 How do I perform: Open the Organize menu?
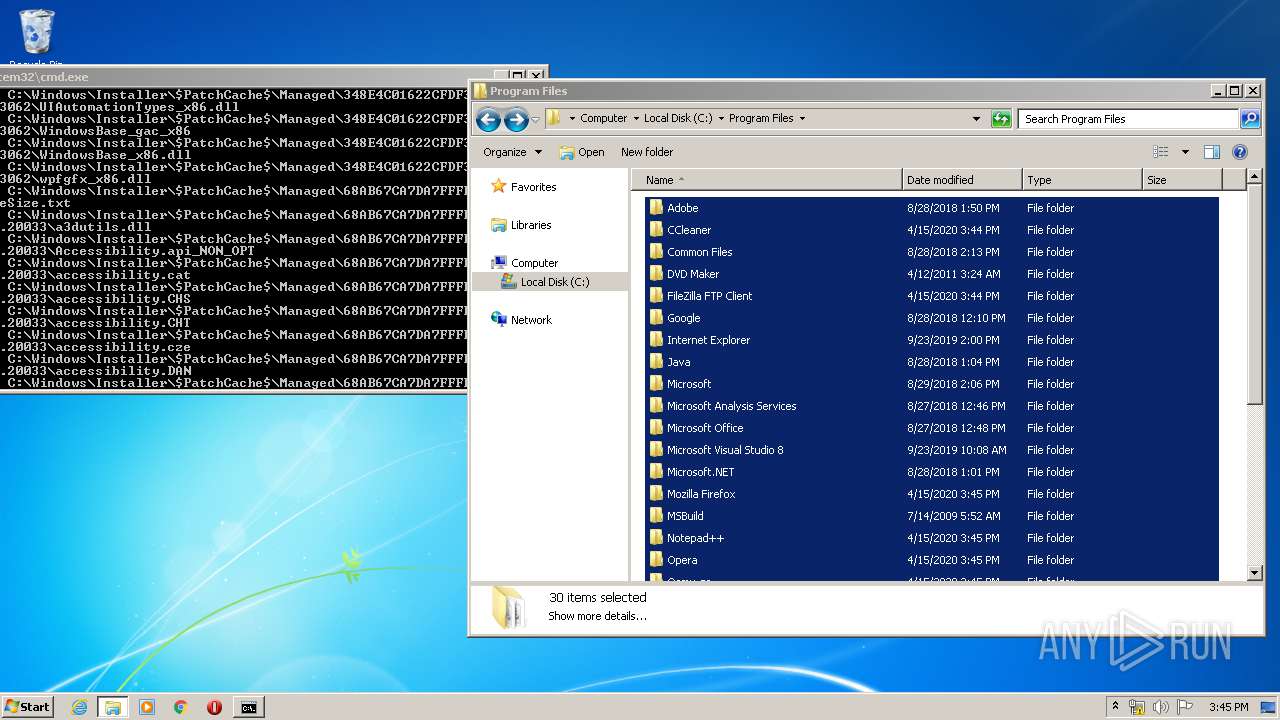click(512, 152)
